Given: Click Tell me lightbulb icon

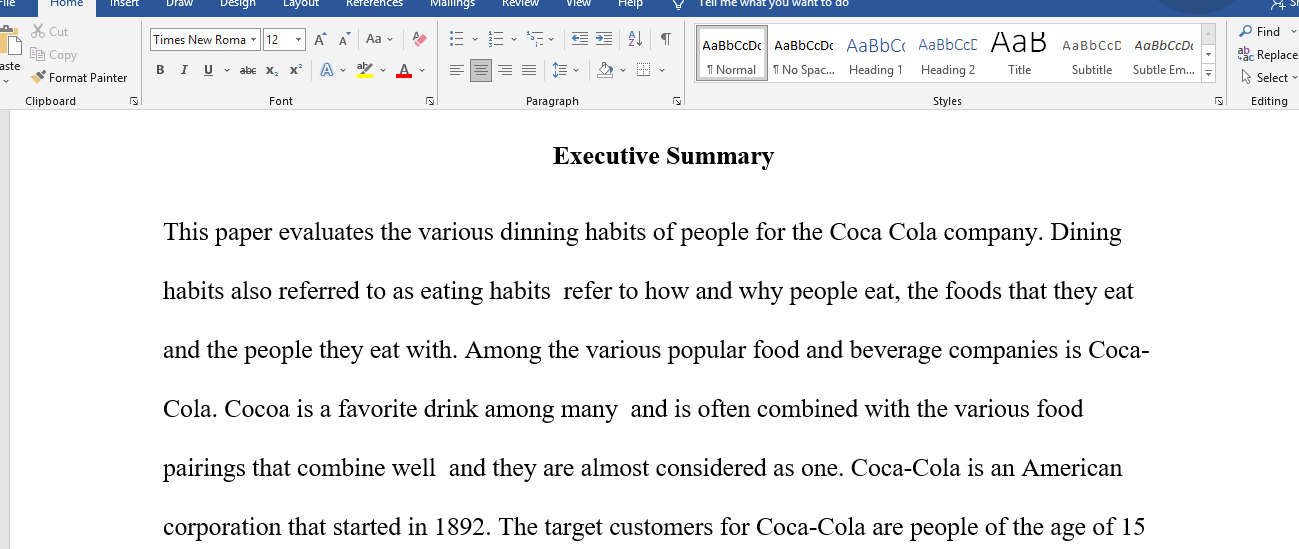Looking at the screenshot, I should 679,4.
